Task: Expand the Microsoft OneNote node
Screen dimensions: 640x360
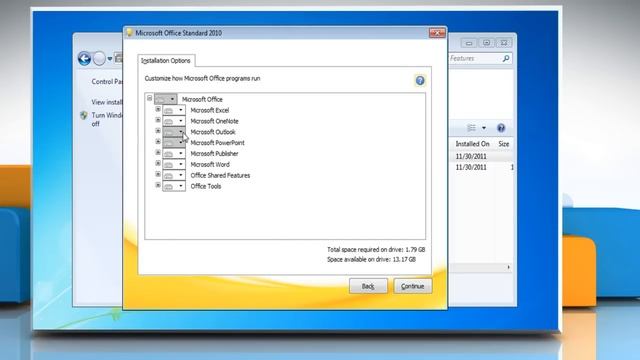Action: click(x=158, y=120)
